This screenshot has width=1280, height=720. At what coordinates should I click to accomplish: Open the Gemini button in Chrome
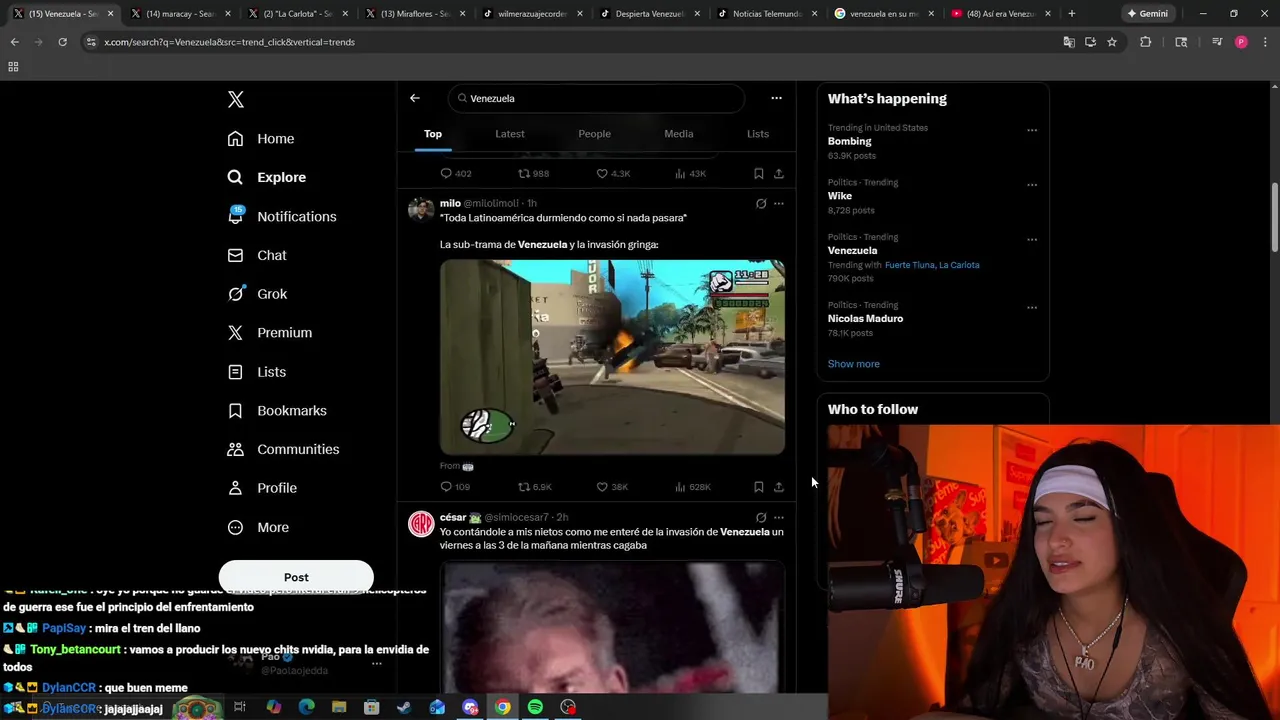[1146, 14]
